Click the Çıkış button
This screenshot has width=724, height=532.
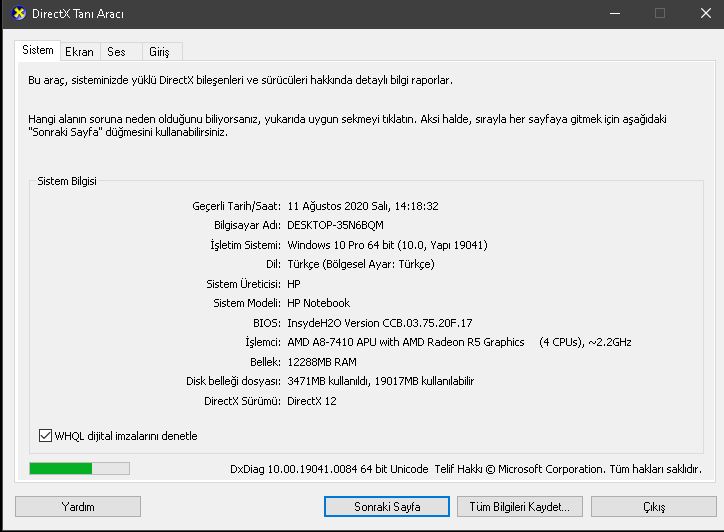pos(654,507)
